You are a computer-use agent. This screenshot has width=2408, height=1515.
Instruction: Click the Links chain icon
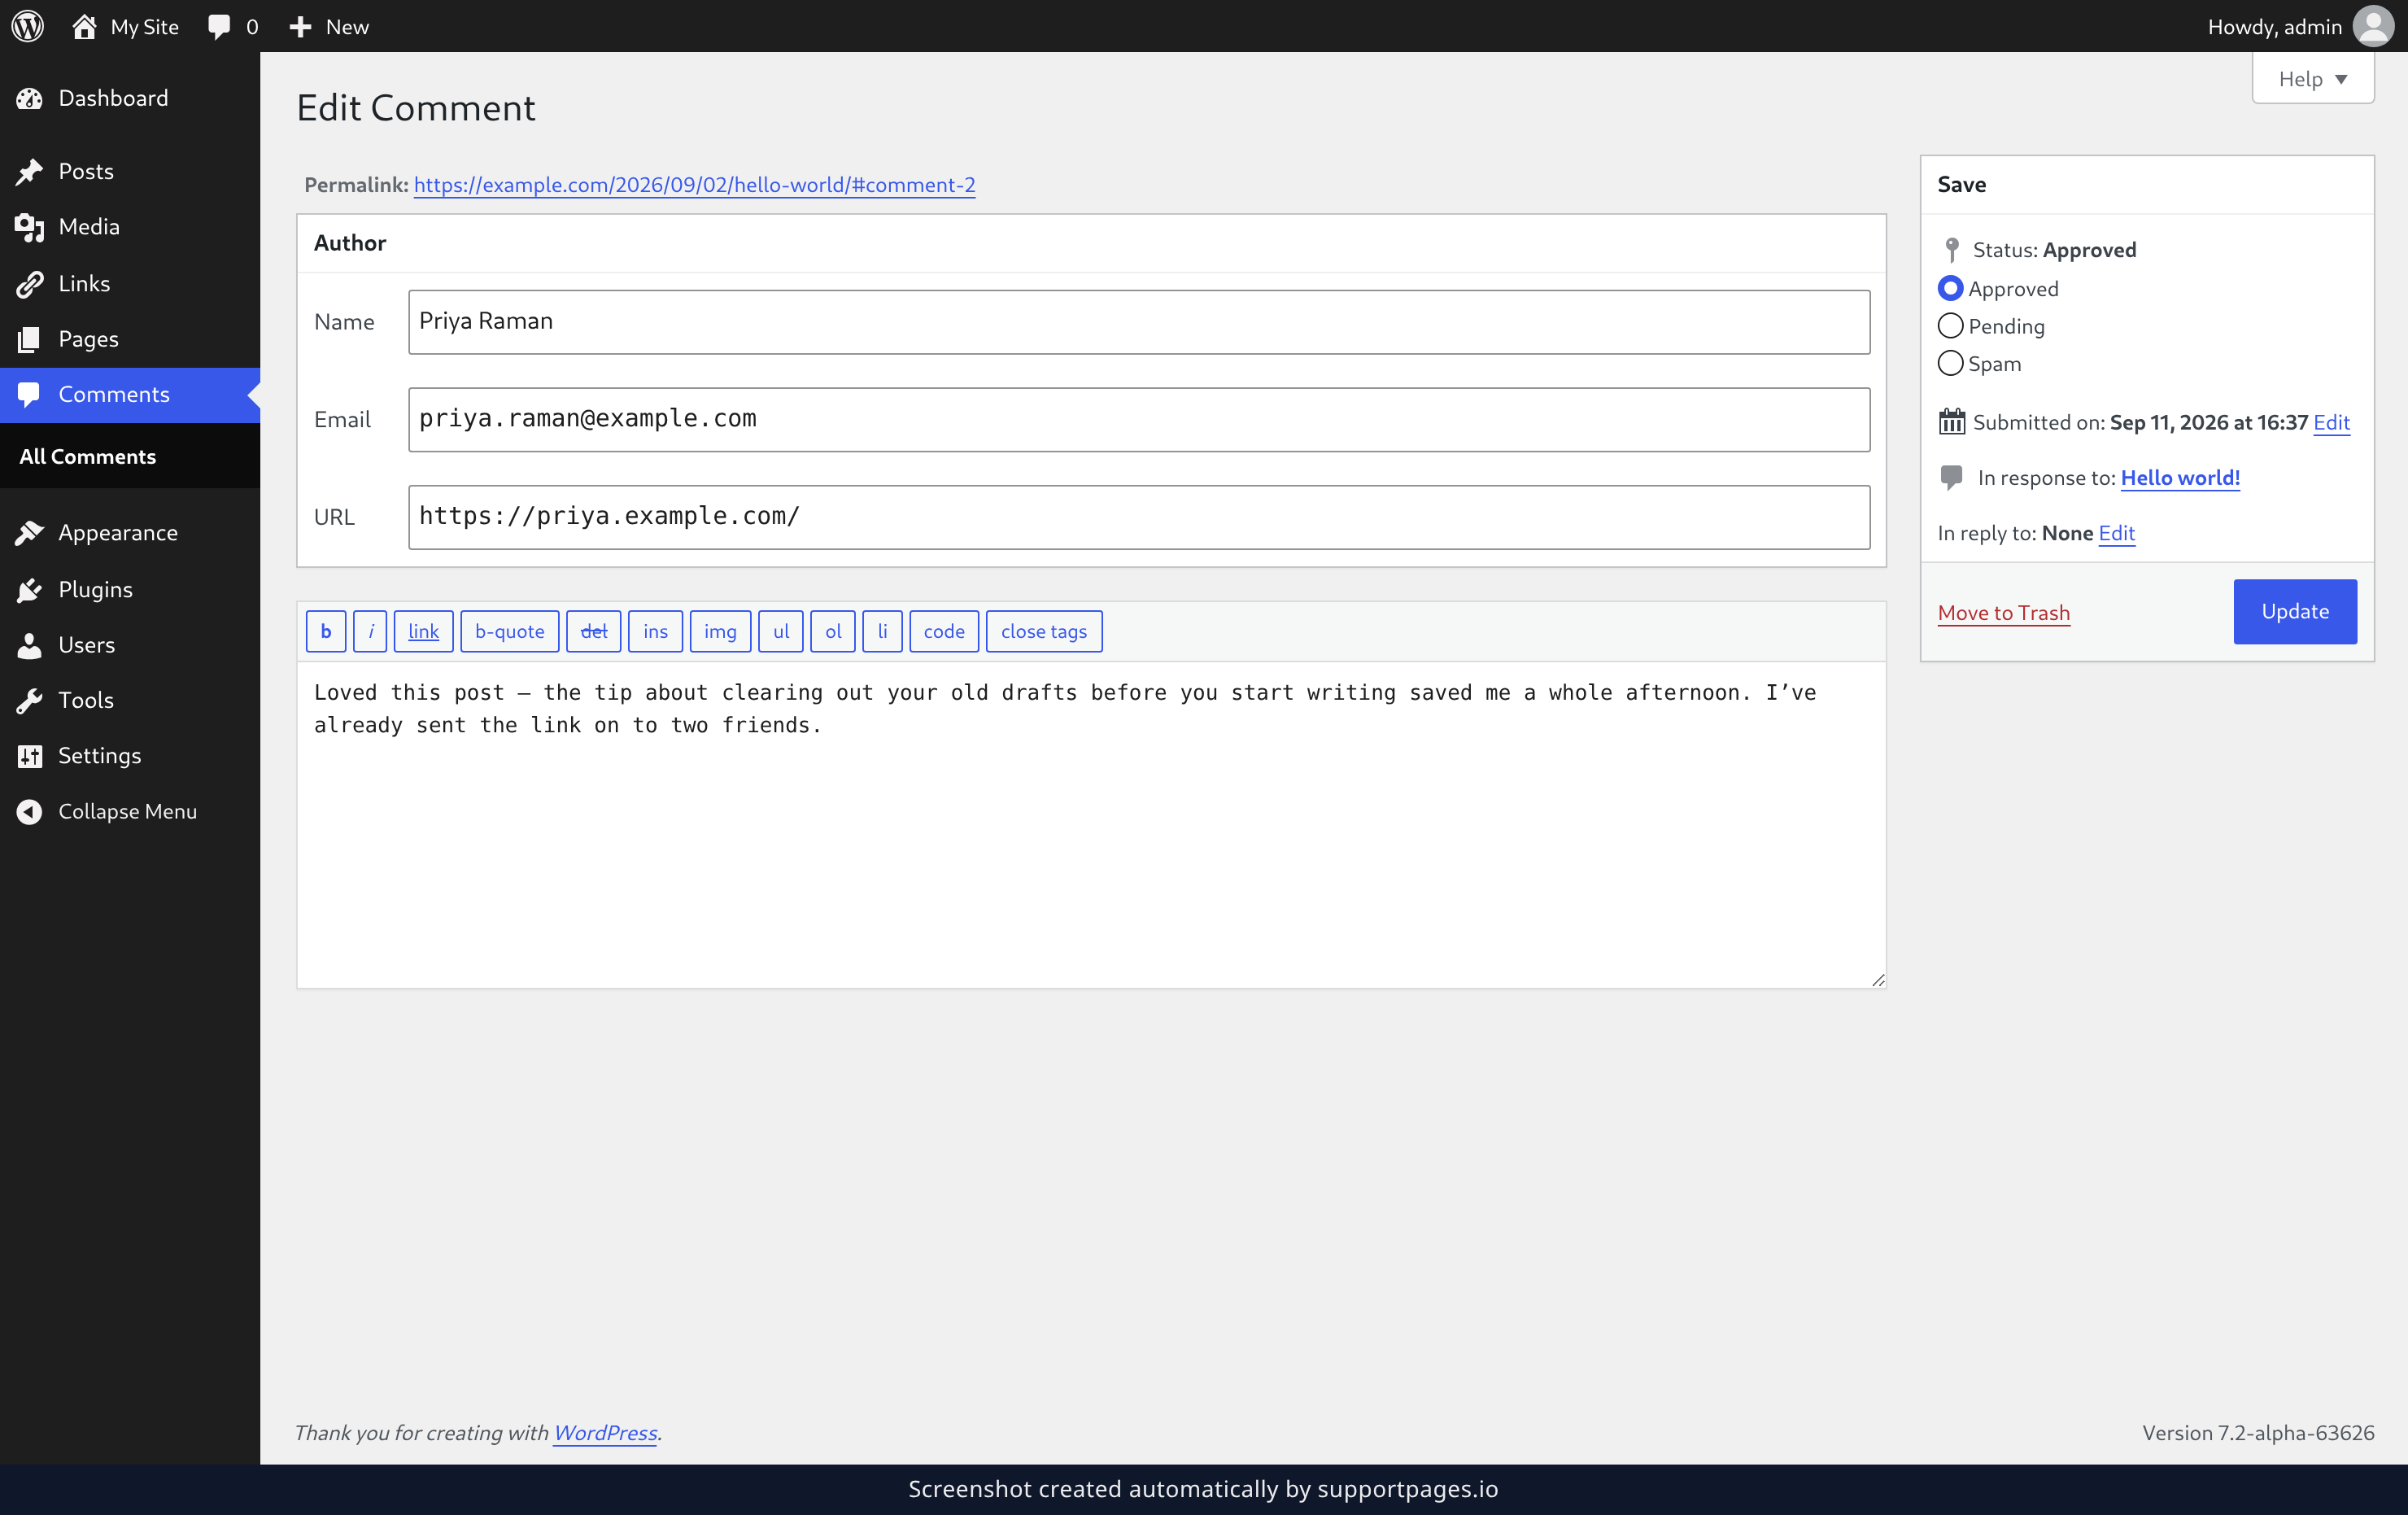point(29,283)
